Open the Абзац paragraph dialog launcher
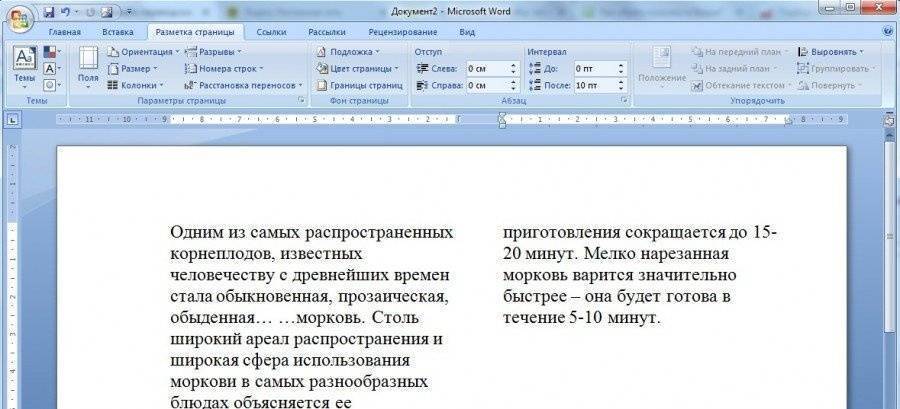This screenshot has height=409, width=900. pos(624,101)
